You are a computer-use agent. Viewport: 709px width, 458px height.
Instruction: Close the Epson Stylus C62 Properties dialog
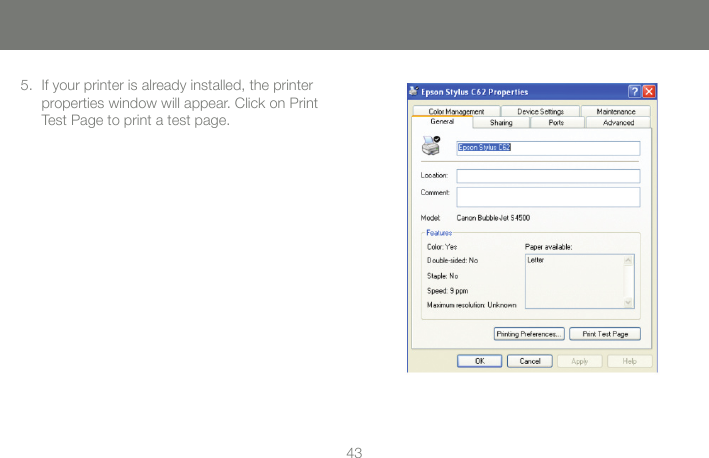[649, 92]
